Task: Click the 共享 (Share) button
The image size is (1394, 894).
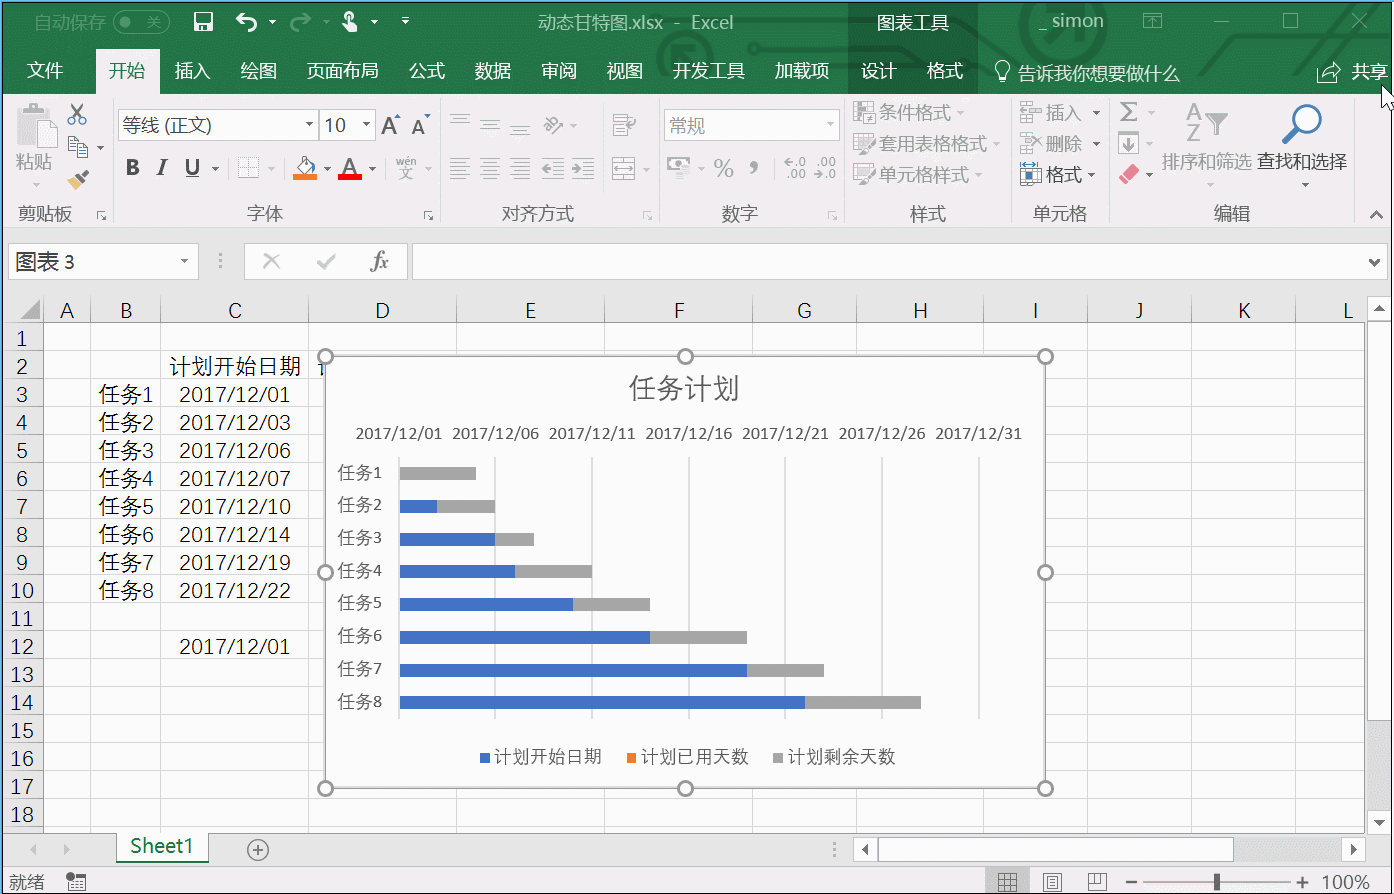Action: pos(1350,70)
